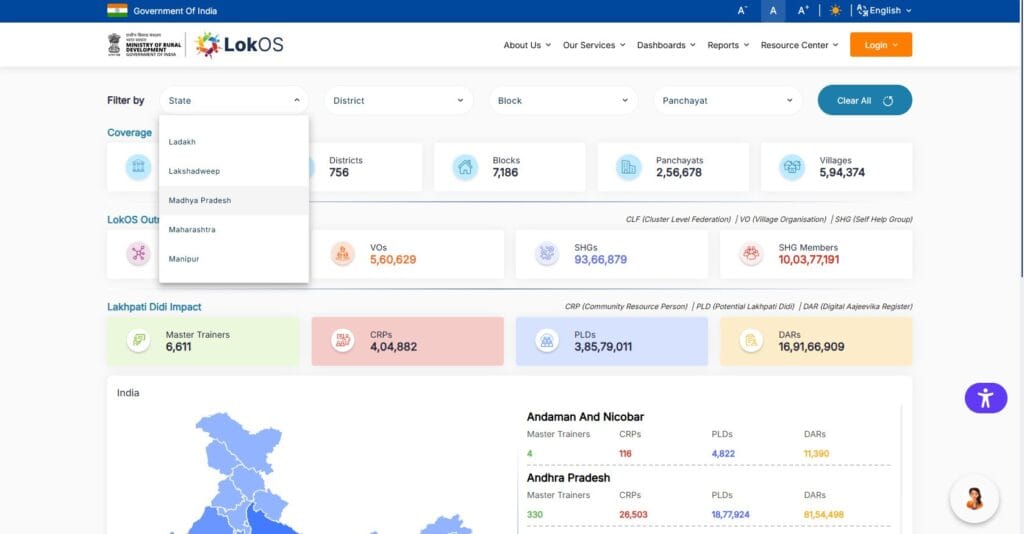Click the CRPs value 4,04,882

(x=393, y=347)
